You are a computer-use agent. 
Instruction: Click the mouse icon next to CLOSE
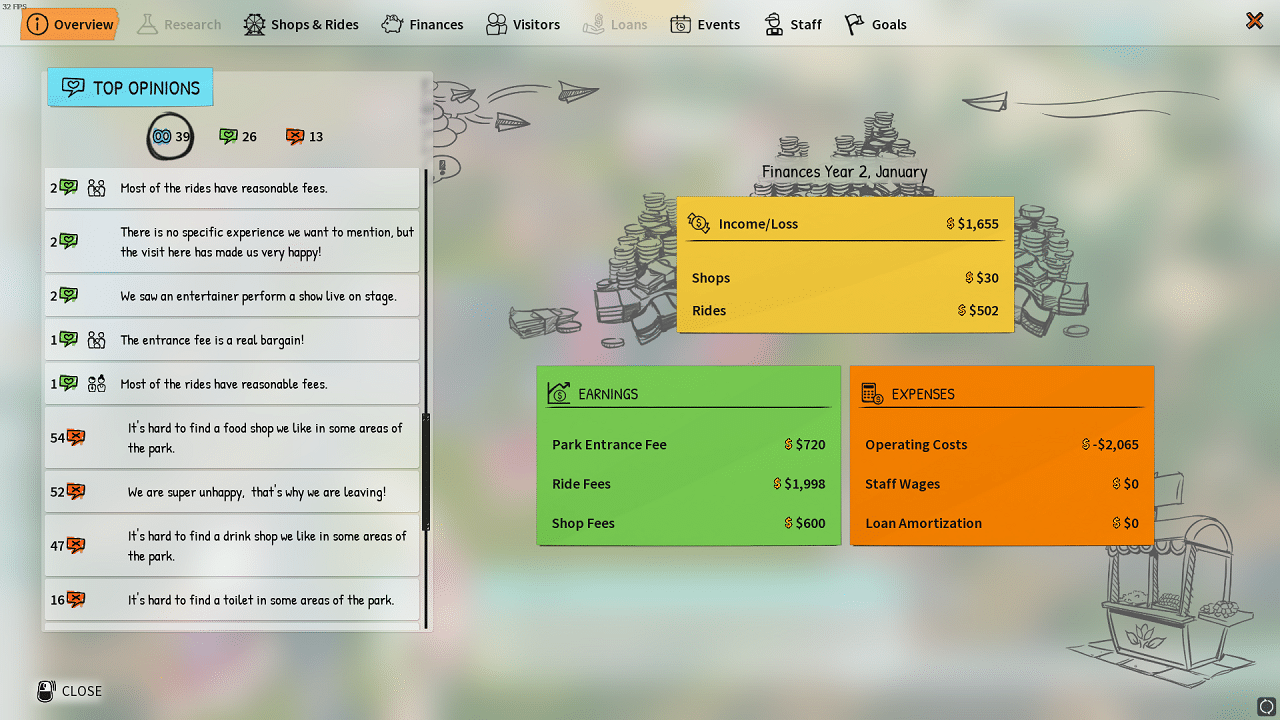pyautogui.click(x=46, y=691)
